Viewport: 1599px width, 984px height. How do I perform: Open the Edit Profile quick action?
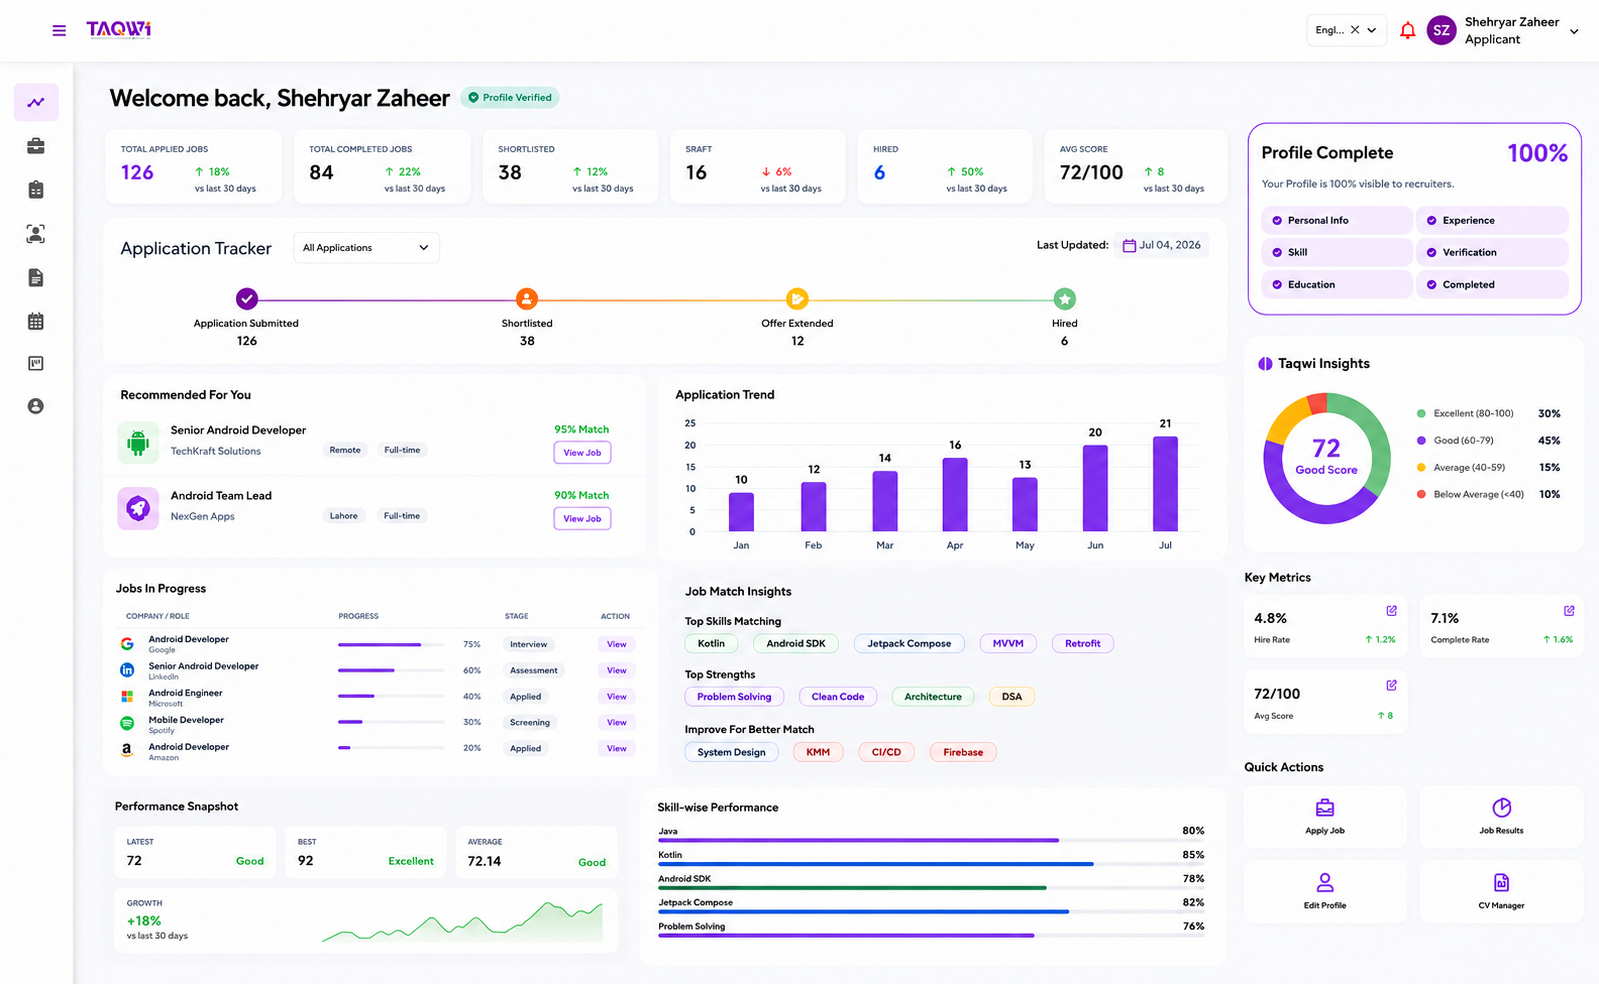coord(1325,891)
